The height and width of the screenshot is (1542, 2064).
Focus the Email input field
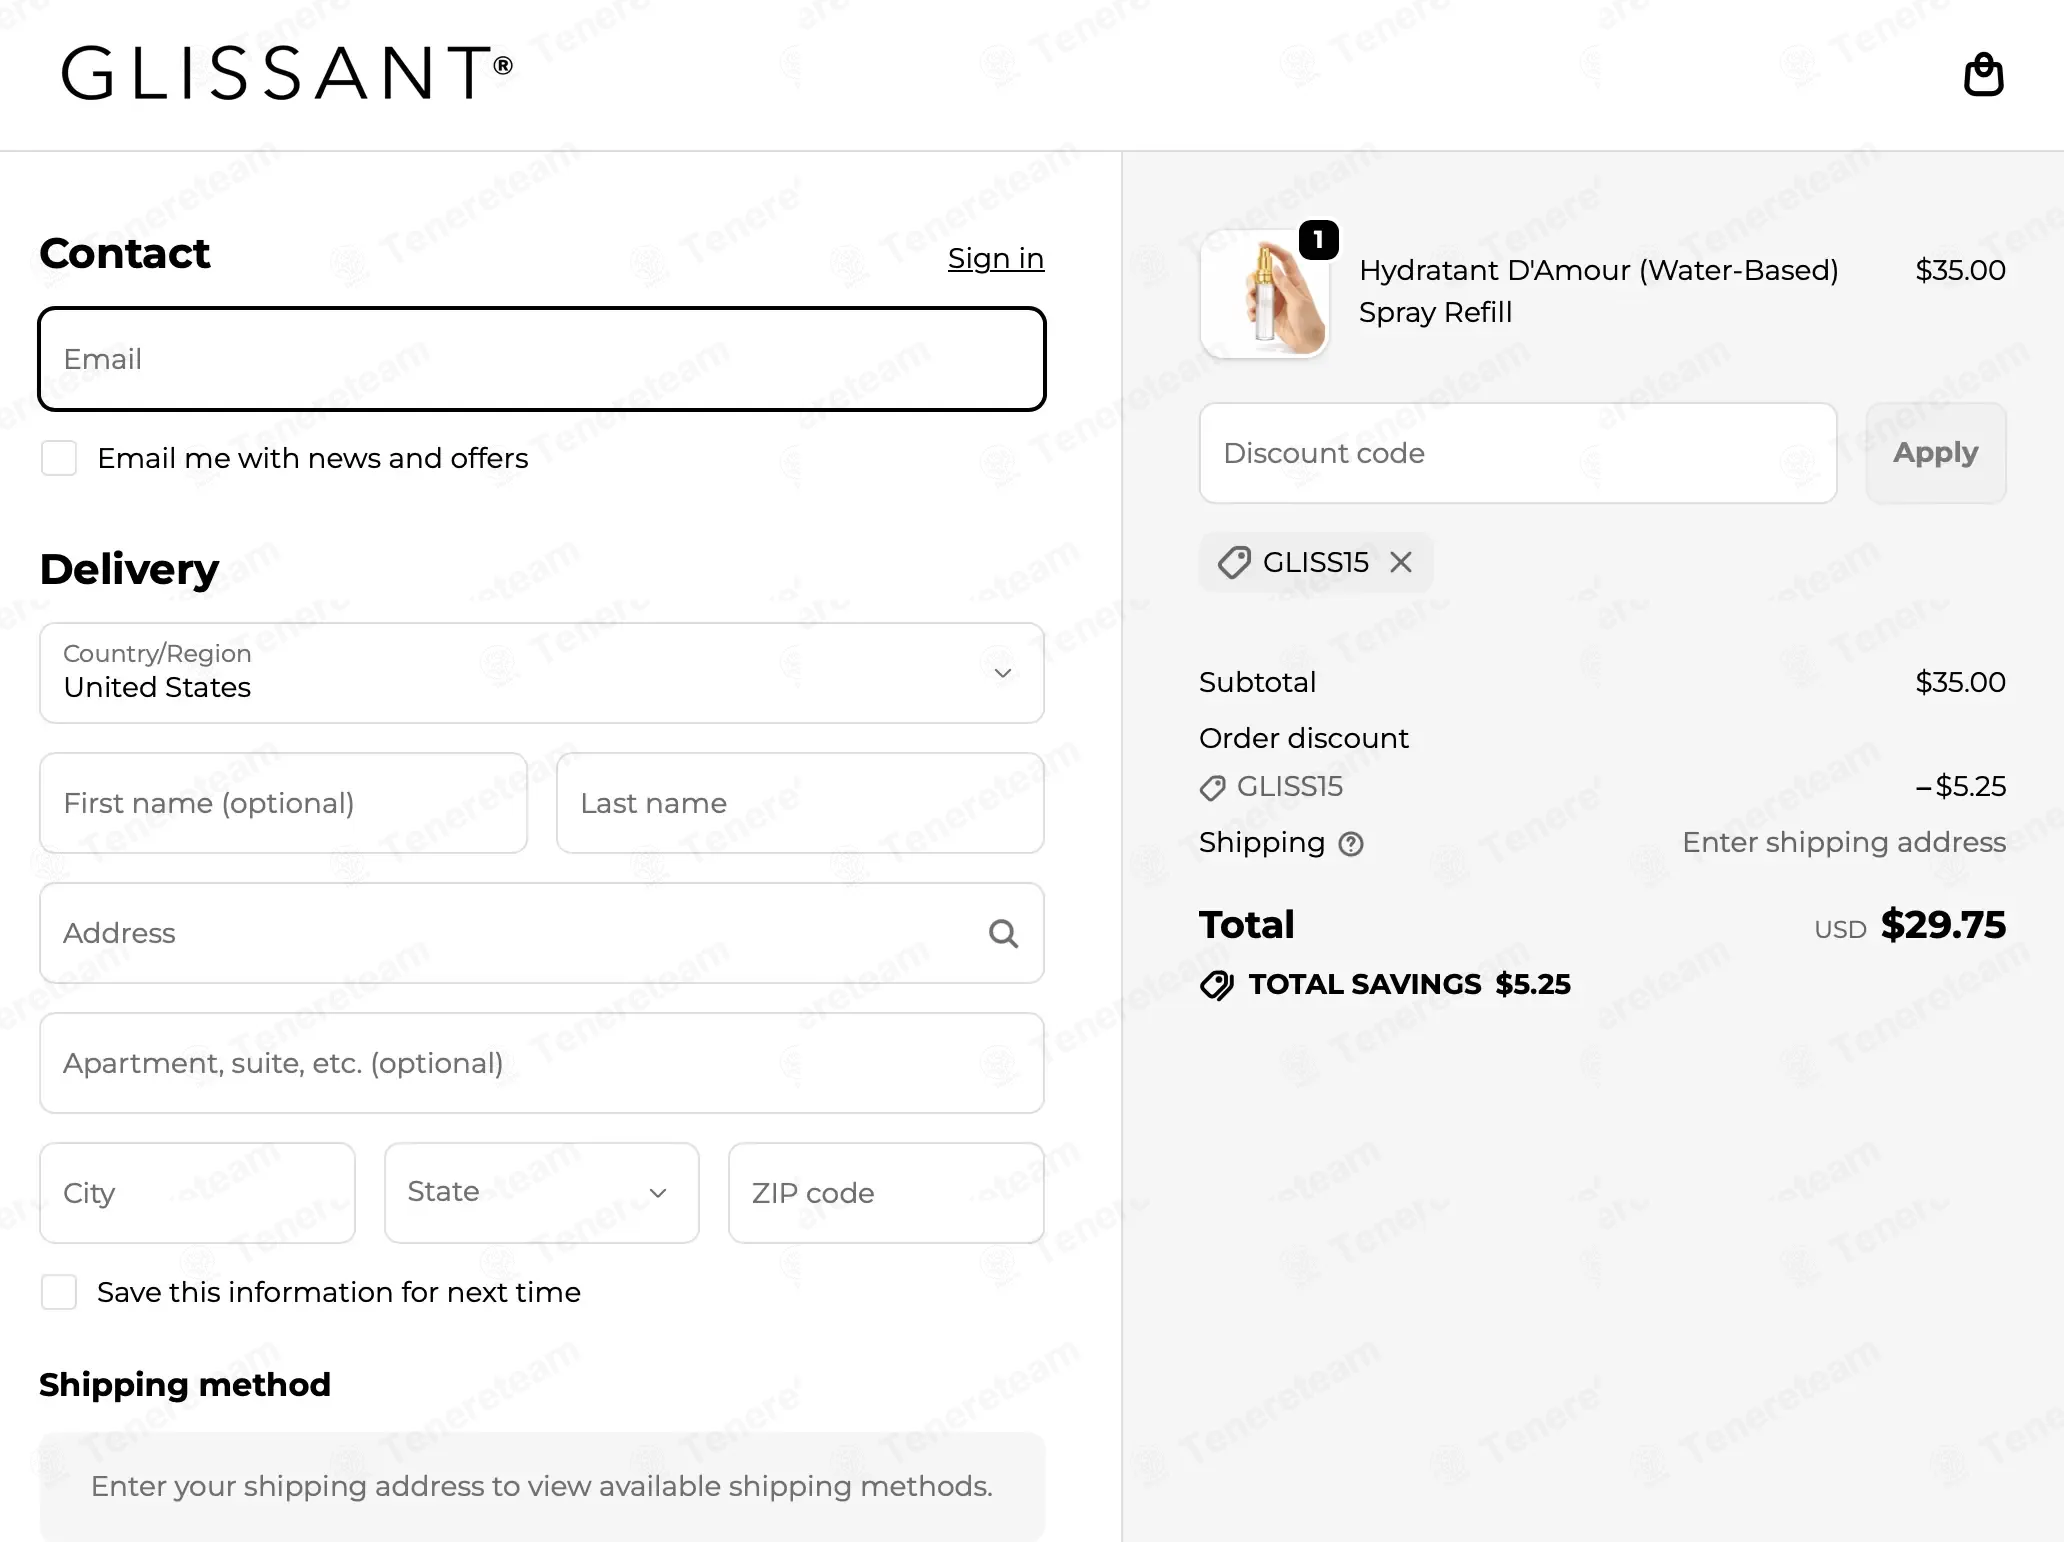[542, 359]
